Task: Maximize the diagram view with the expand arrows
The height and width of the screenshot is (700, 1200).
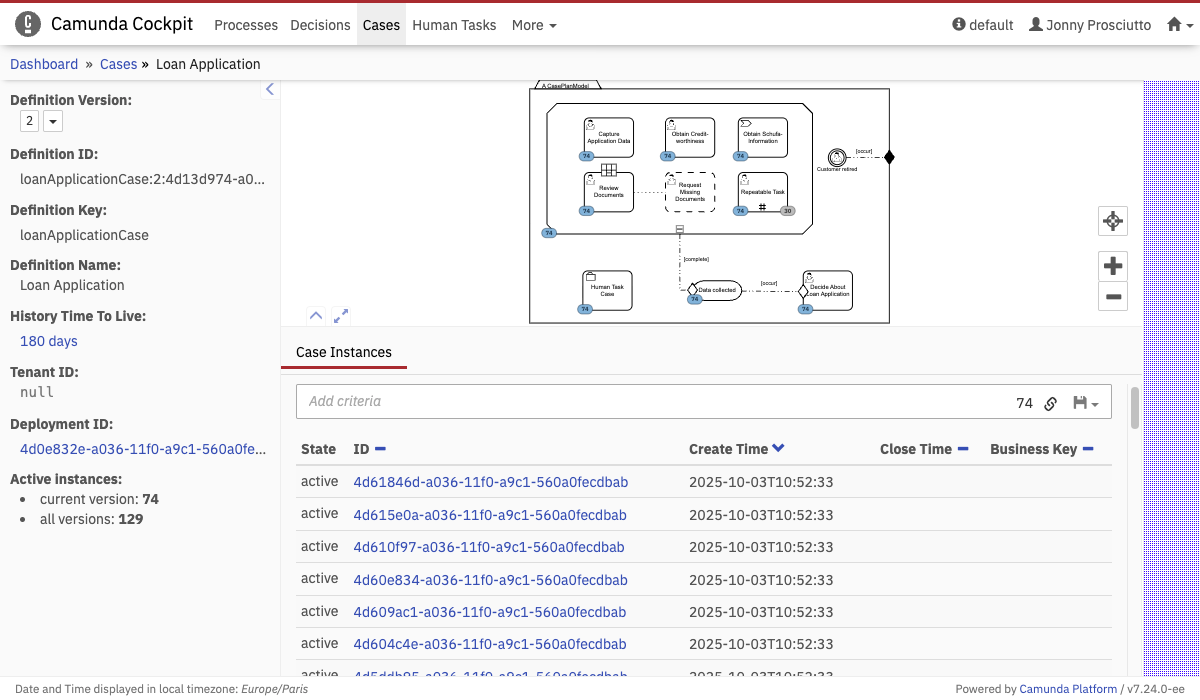Action: coord(341,316)
